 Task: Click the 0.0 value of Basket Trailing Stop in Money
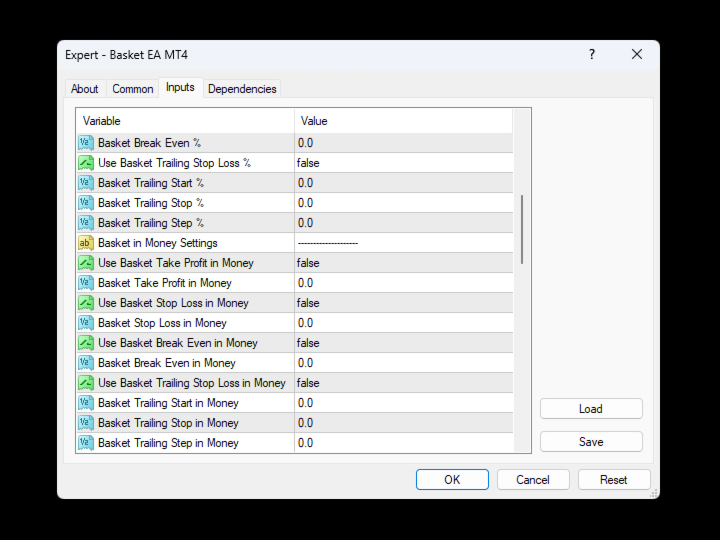tap(305, 422)
